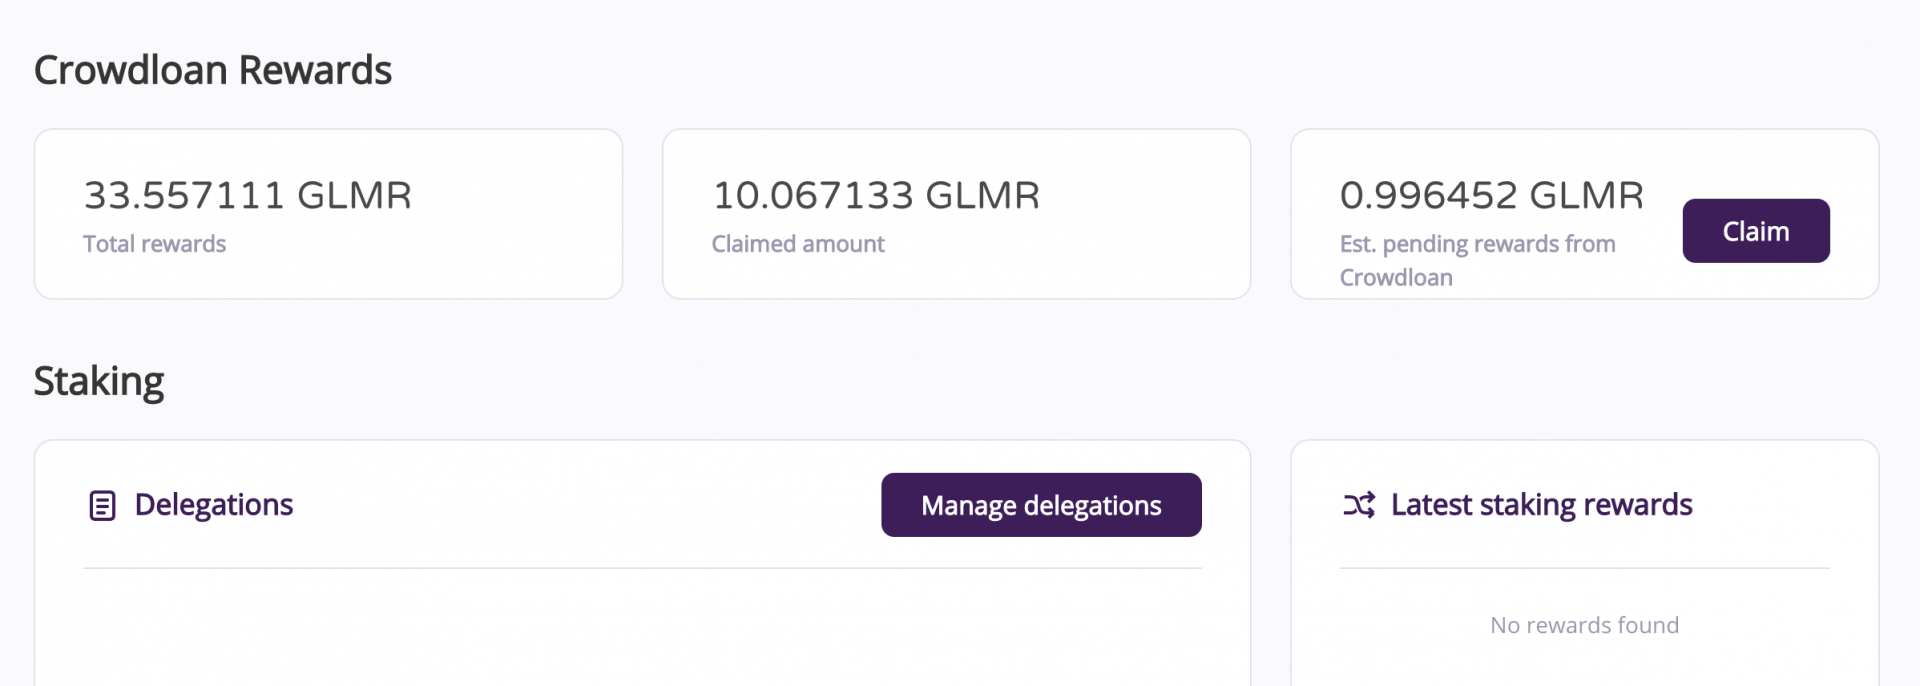The image size is (1920, 686).
Task: Click the 10.067133 GLMR amount
Action: (876, 195)
